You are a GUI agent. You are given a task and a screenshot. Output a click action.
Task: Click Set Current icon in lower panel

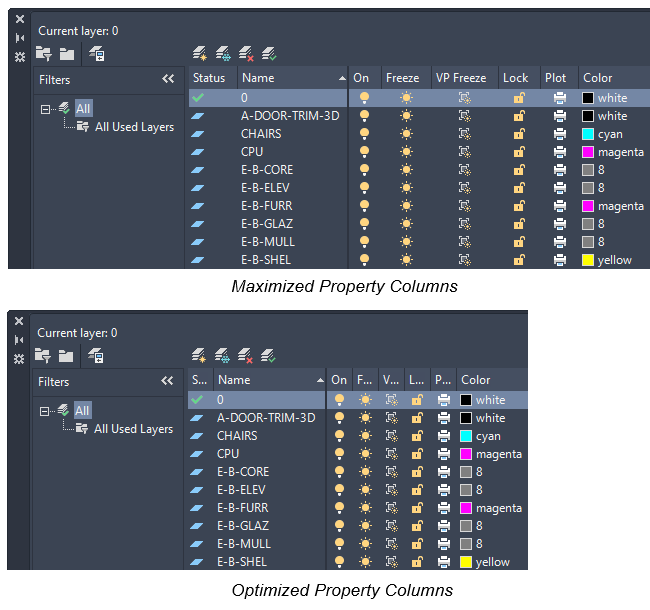click(268, 356)
